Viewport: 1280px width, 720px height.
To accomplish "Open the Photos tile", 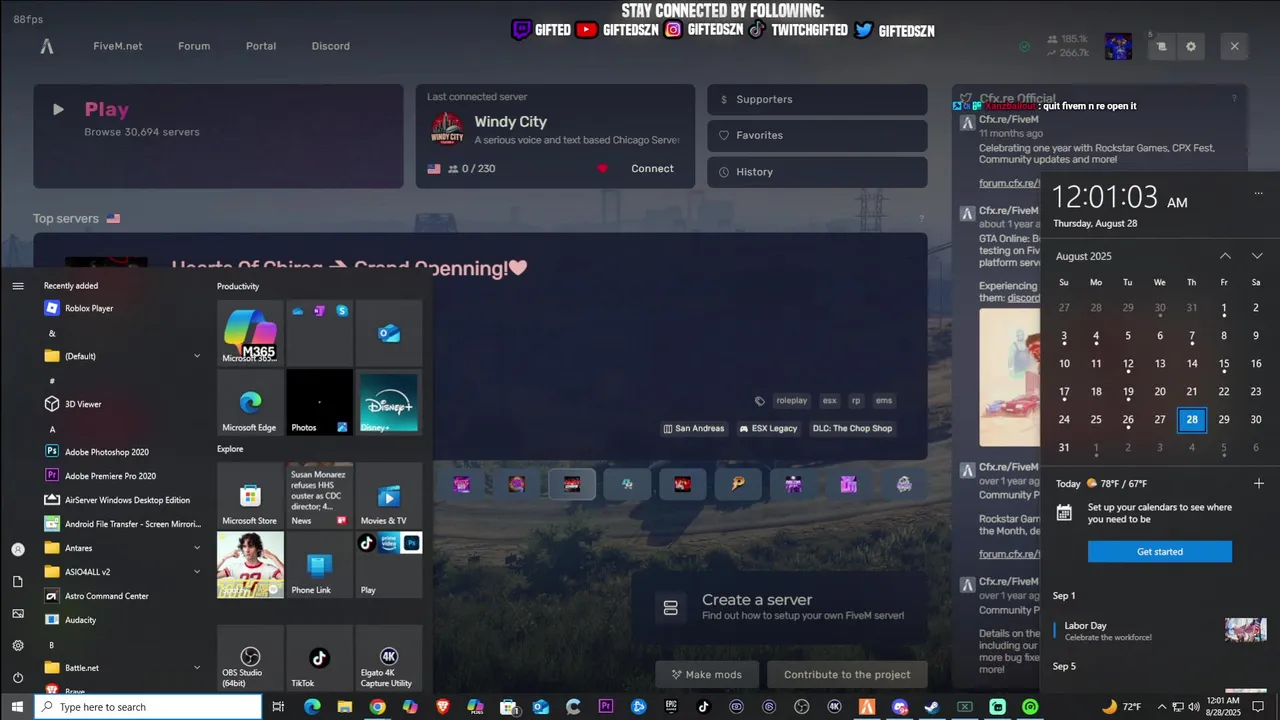I will [x=320, y=402].
